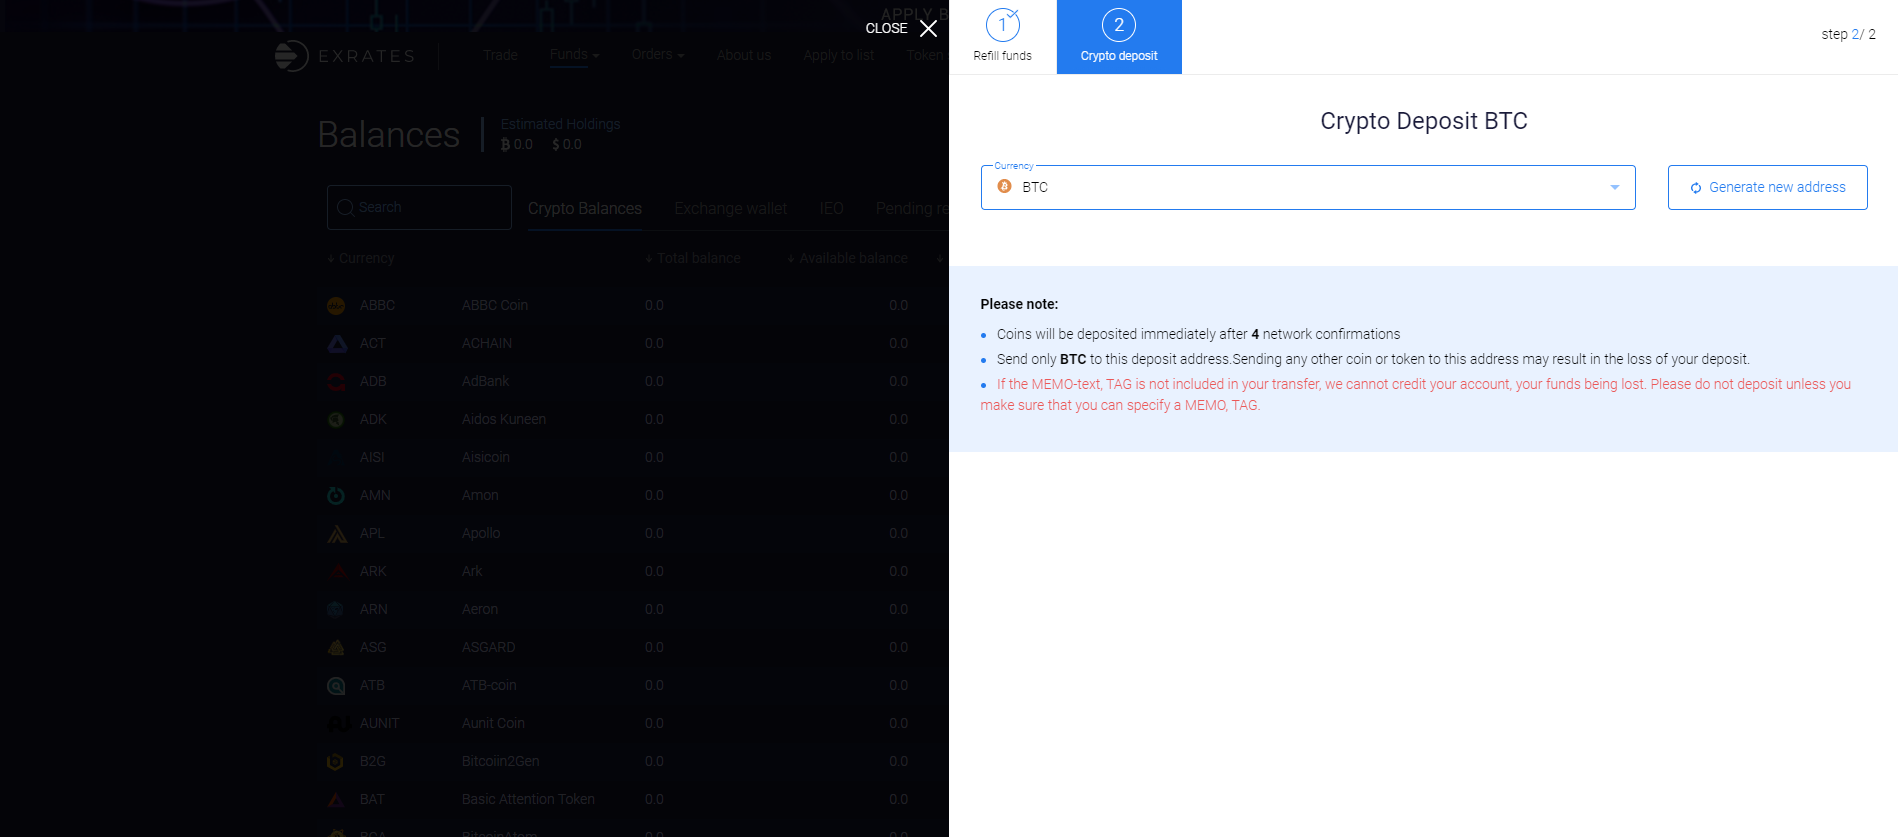Switch to the IEO tab

coord(831,208)
